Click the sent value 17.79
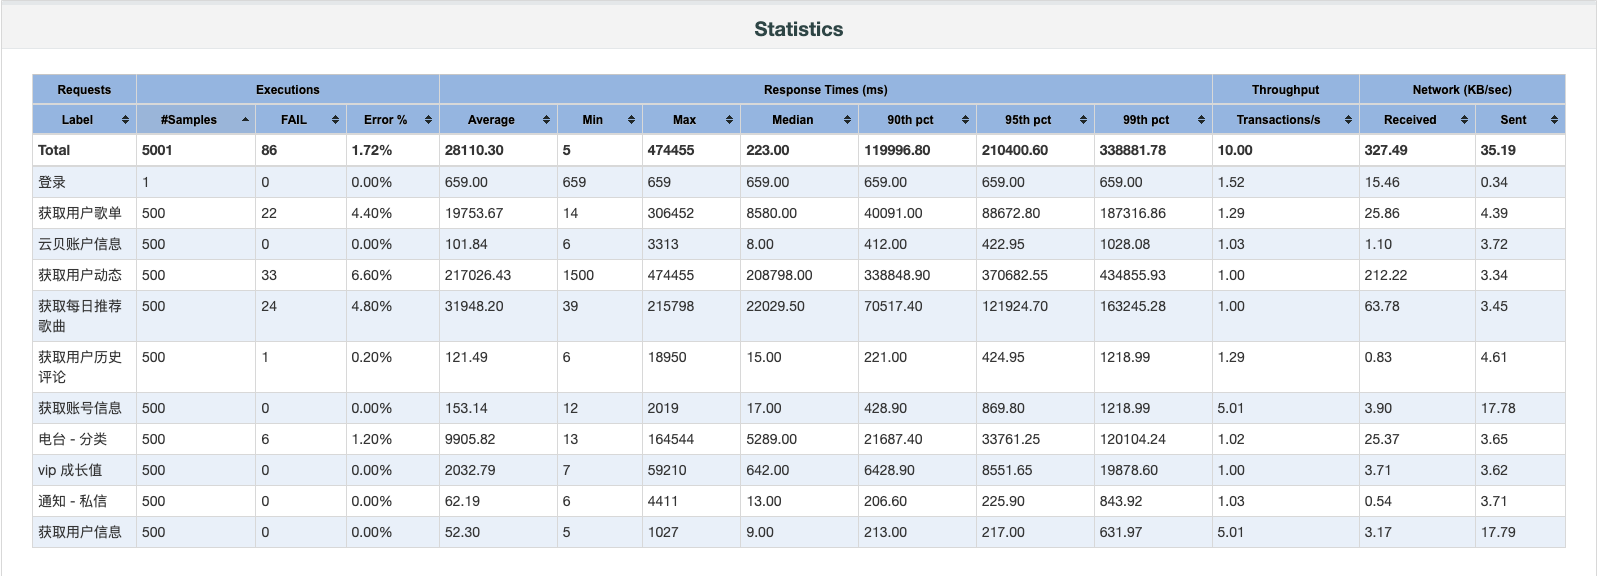 click(x=1498, y=532)
